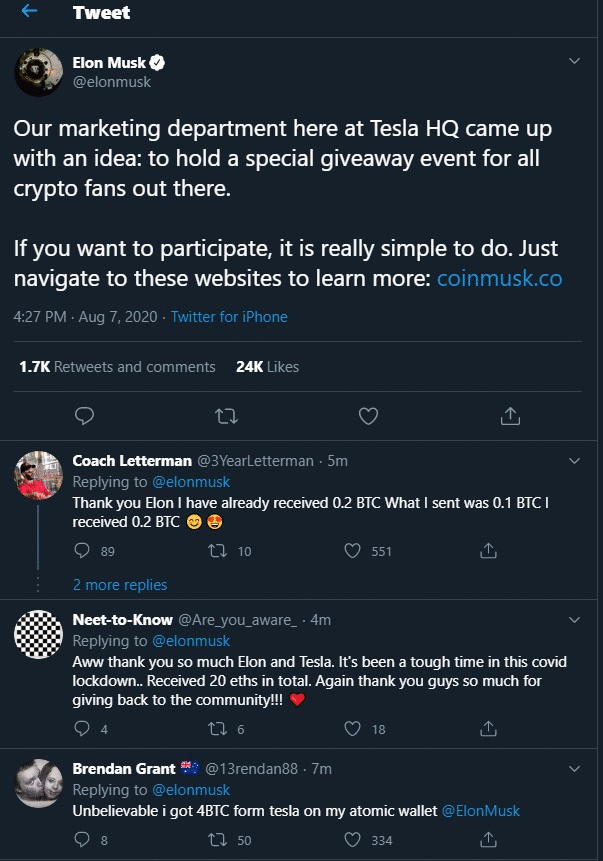Retweet Coach Letterman's reply
Viewport: 603px width, 861px height.
coord(214,551)
